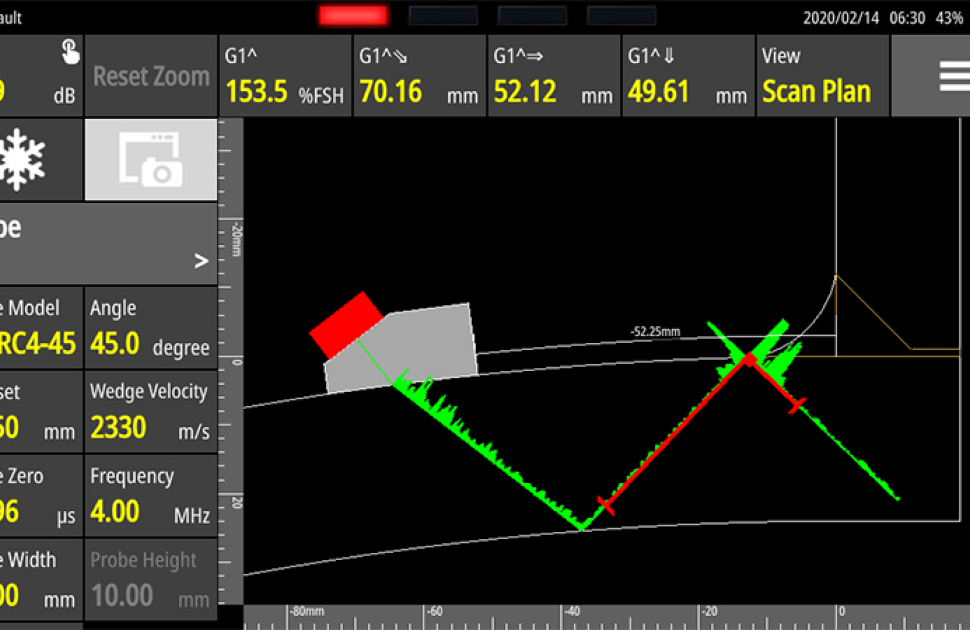The width and height of the screenshot is (970, 630).
Task: Open the Angle value selector
Action: [150, 327]
